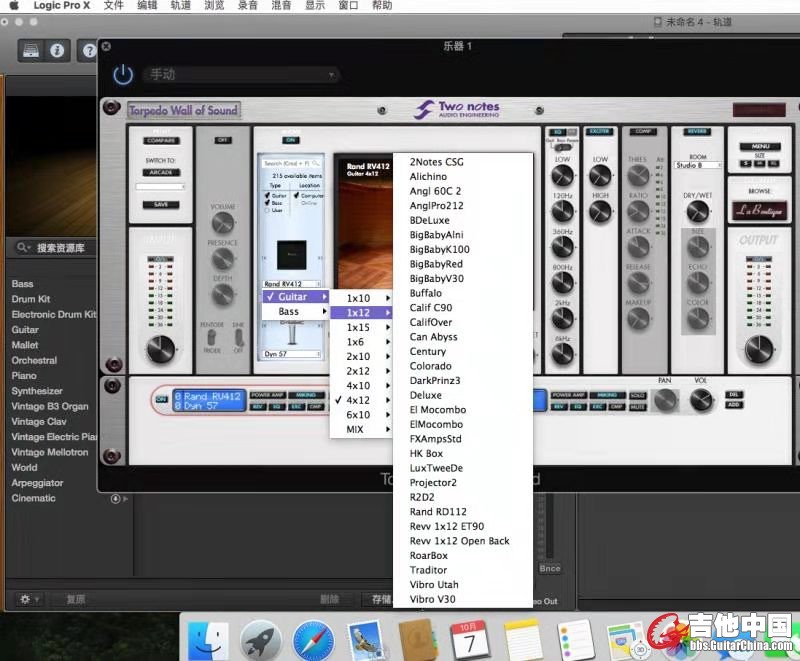Click the library gear settings icon
This screenshot has width=800, height=661.
point(26,599)
